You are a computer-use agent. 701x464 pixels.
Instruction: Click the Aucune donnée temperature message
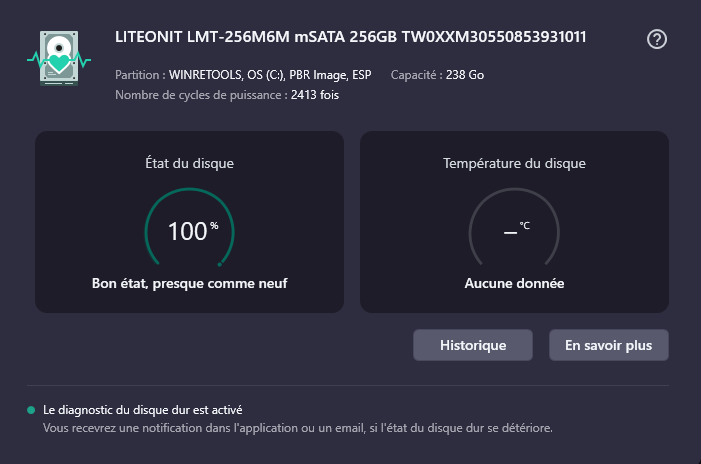(514, 283)
